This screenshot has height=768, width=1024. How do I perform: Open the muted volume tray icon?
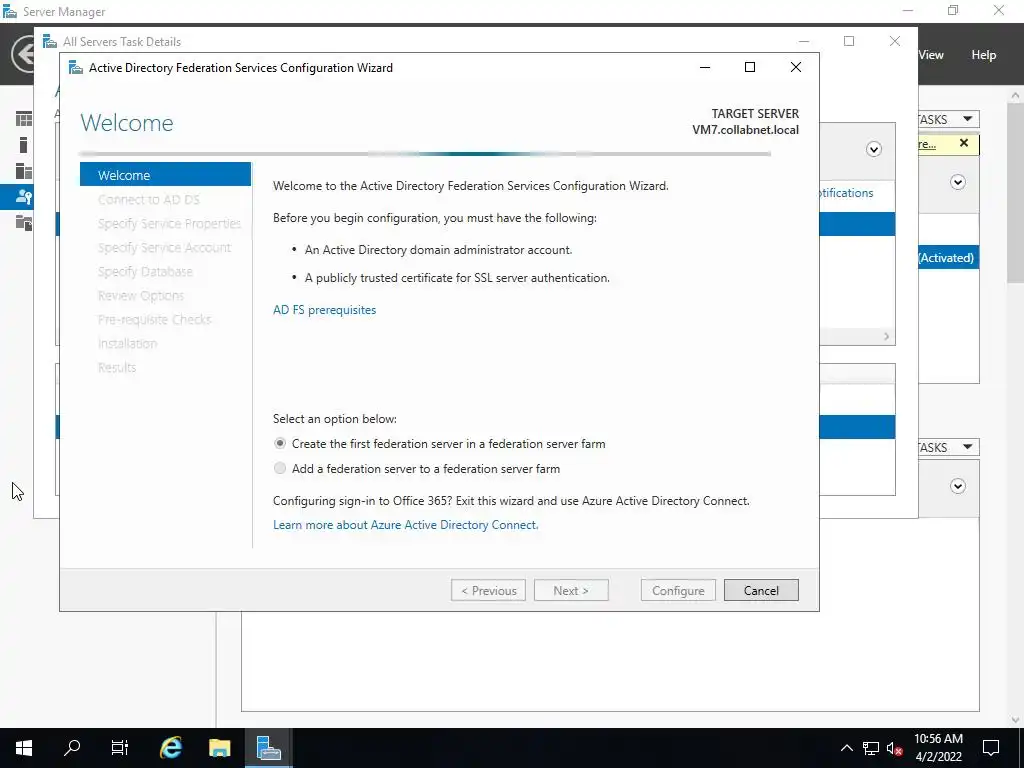895,748
